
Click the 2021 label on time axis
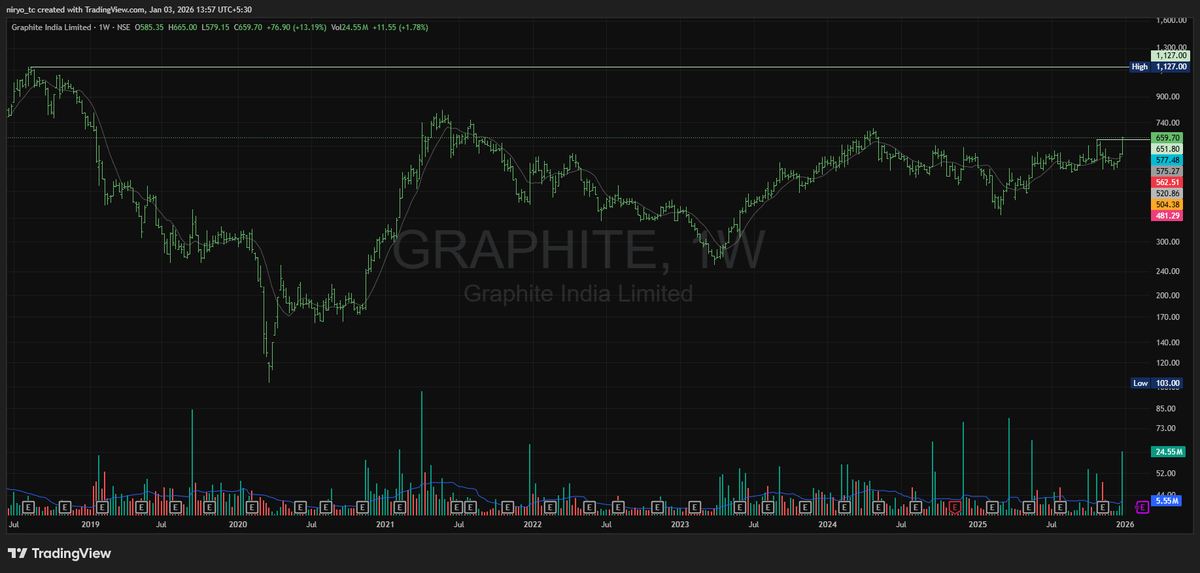point(385,523)
